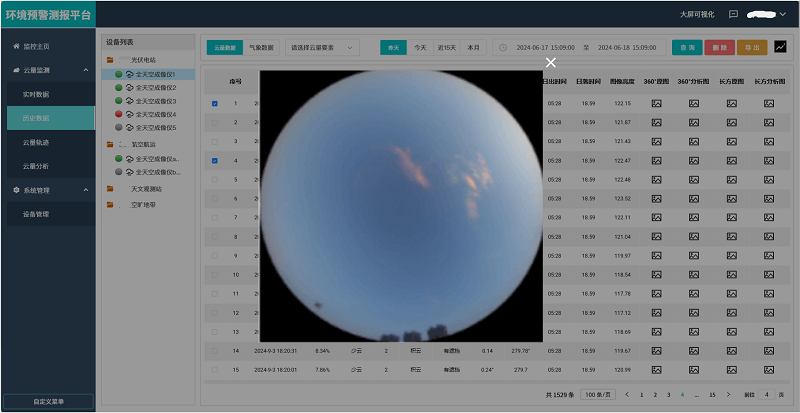Click the trend chart icon button
This screenshot has width=800, height=413.
point(780,47)
